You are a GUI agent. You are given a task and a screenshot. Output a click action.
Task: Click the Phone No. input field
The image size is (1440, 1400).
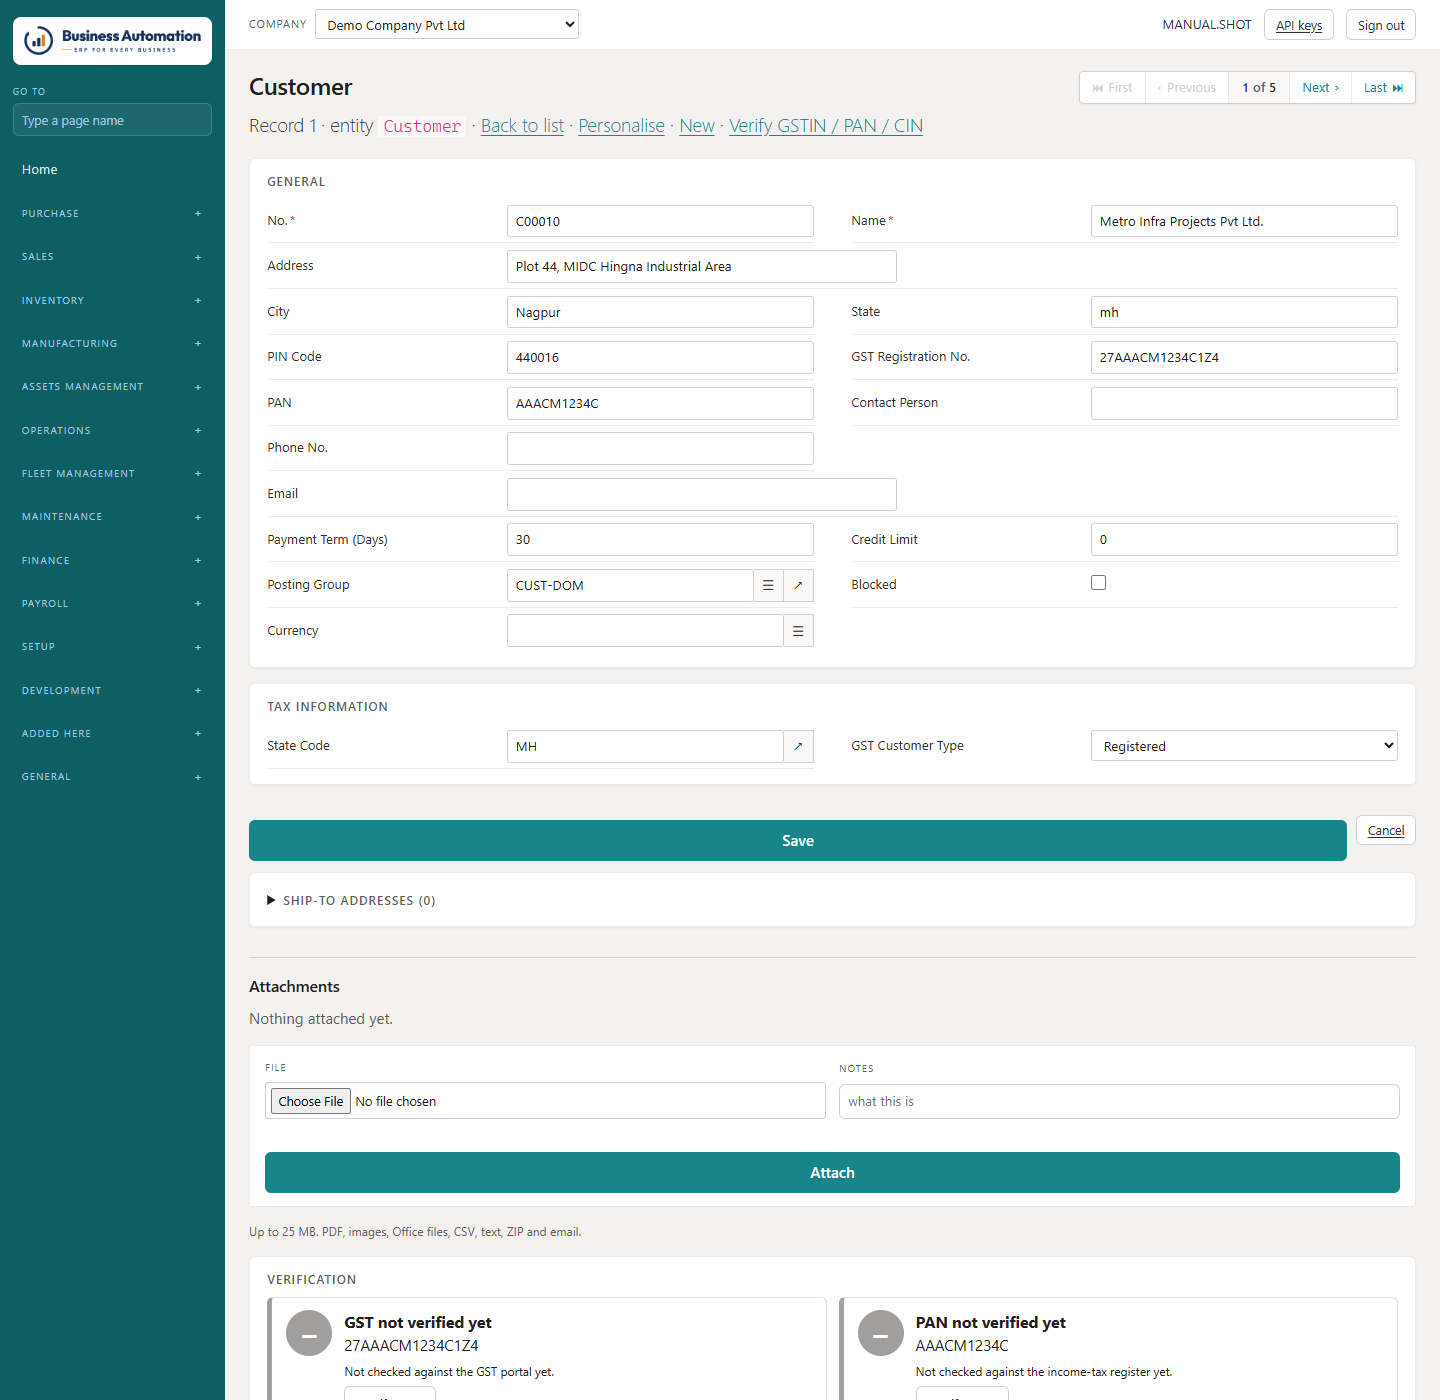pos(660,449)
